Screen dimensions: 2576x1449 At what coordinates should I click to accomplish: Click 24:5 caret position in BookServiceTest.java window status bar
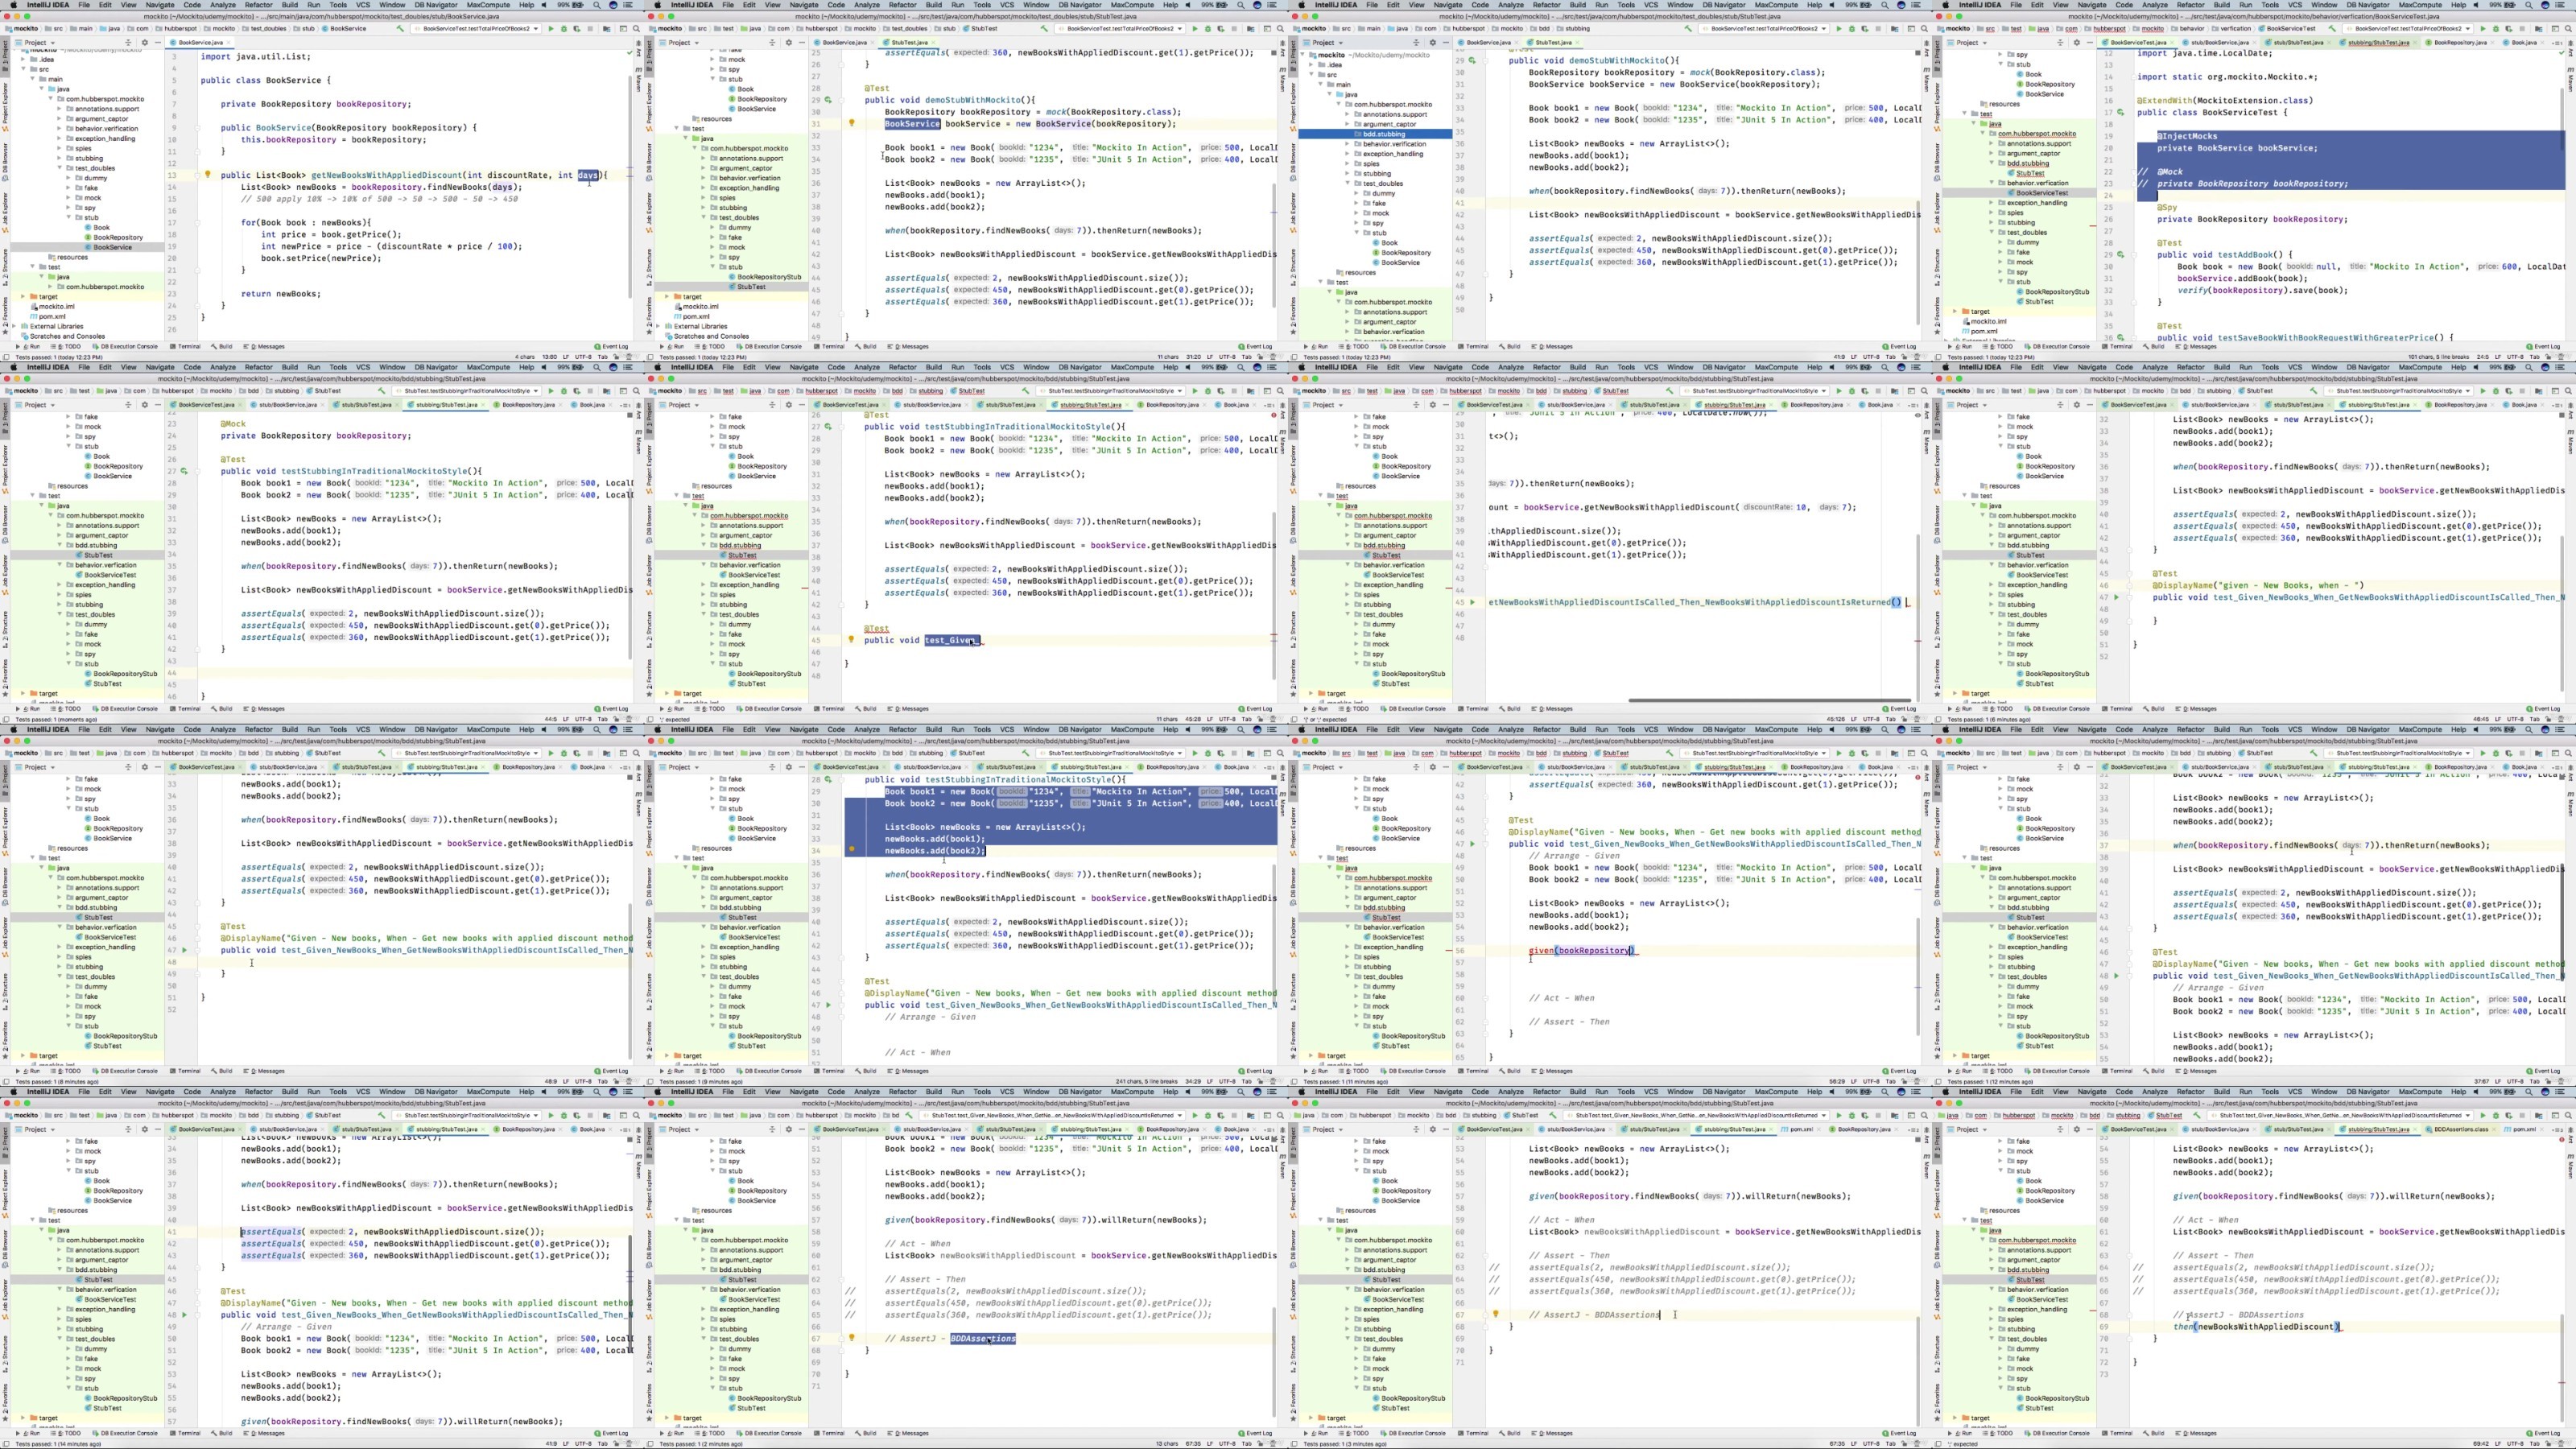click(x=2483, y=357)
